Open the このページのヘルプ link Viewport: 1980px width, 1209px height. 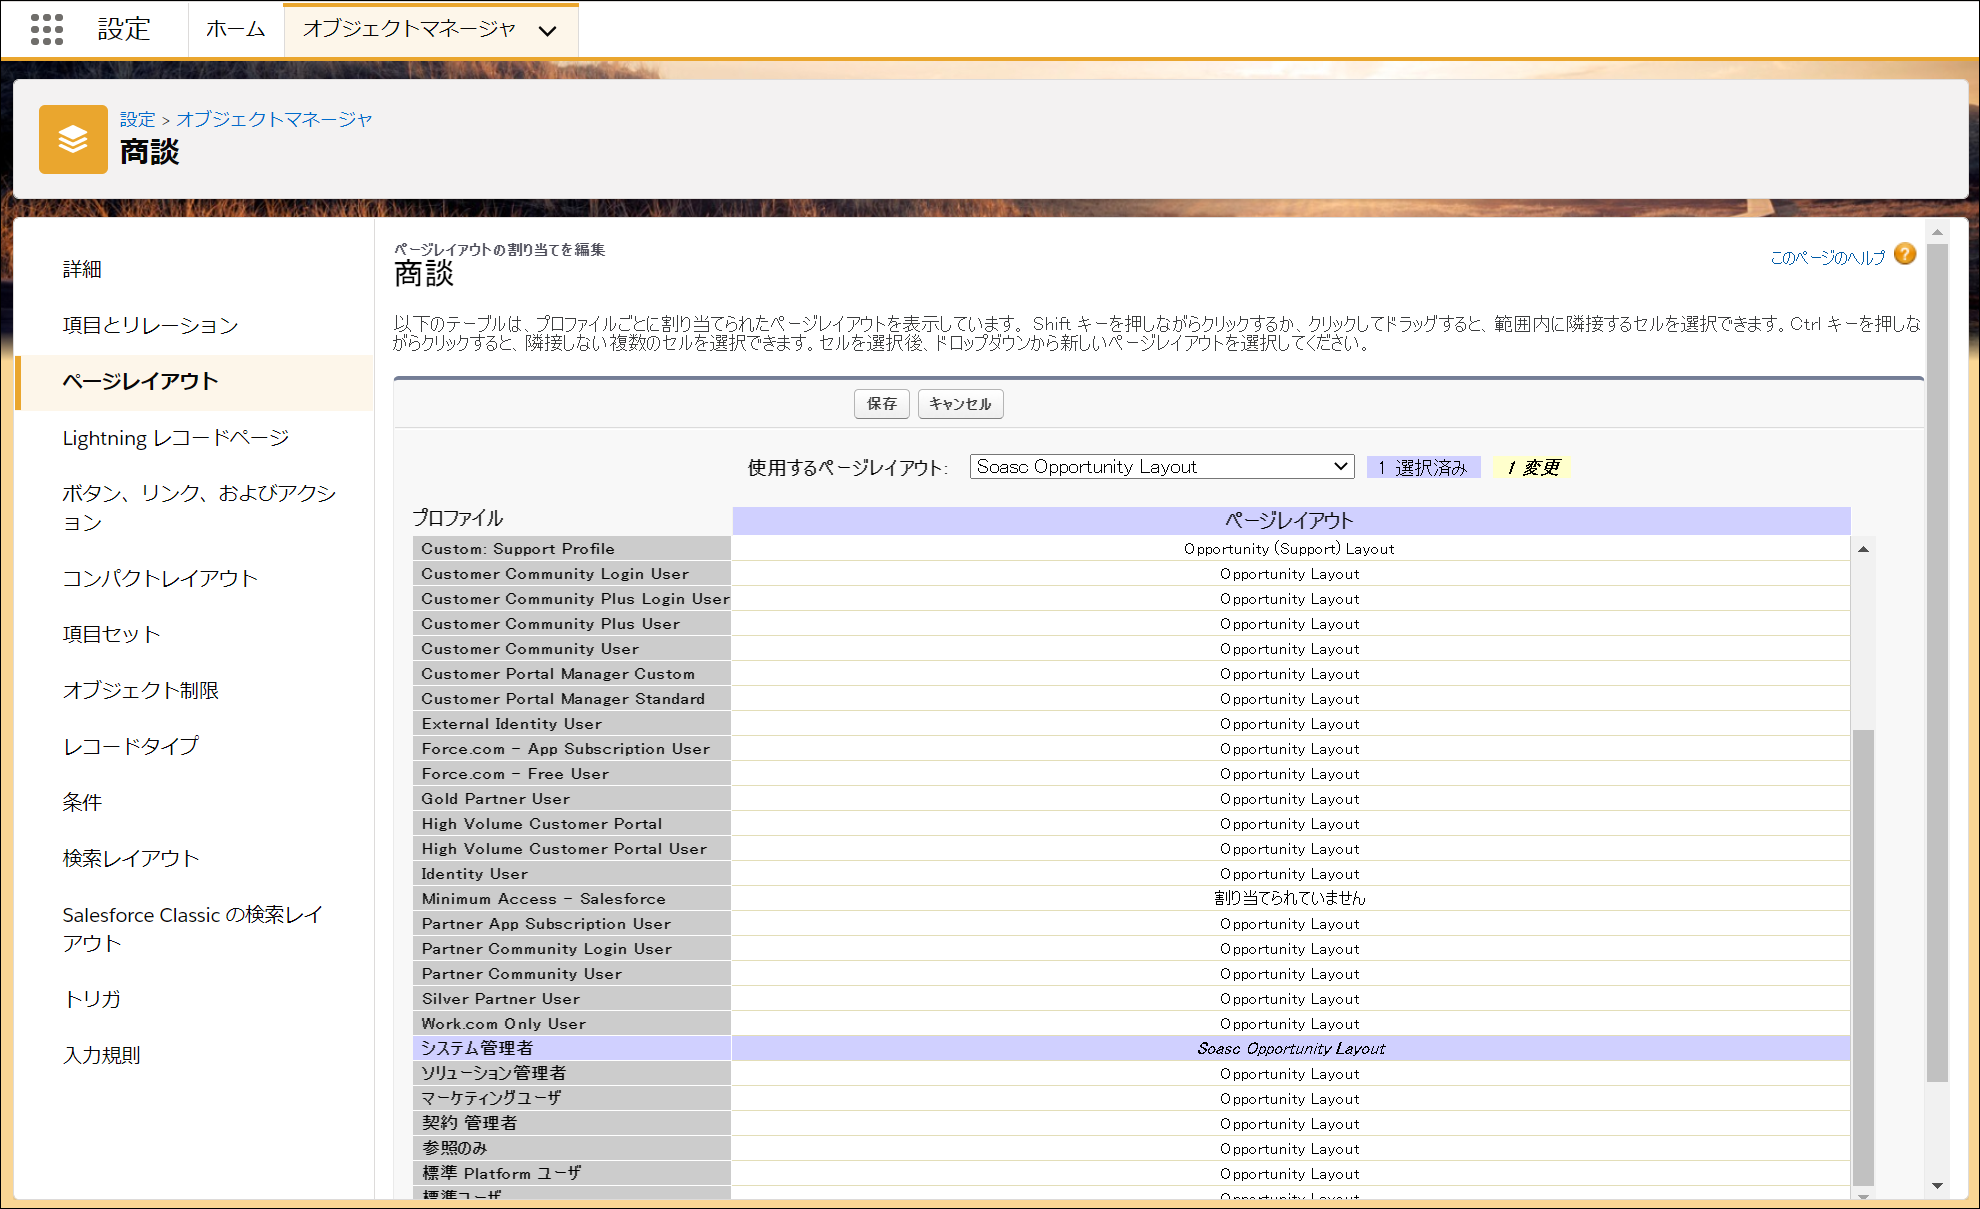point(1826,258)
